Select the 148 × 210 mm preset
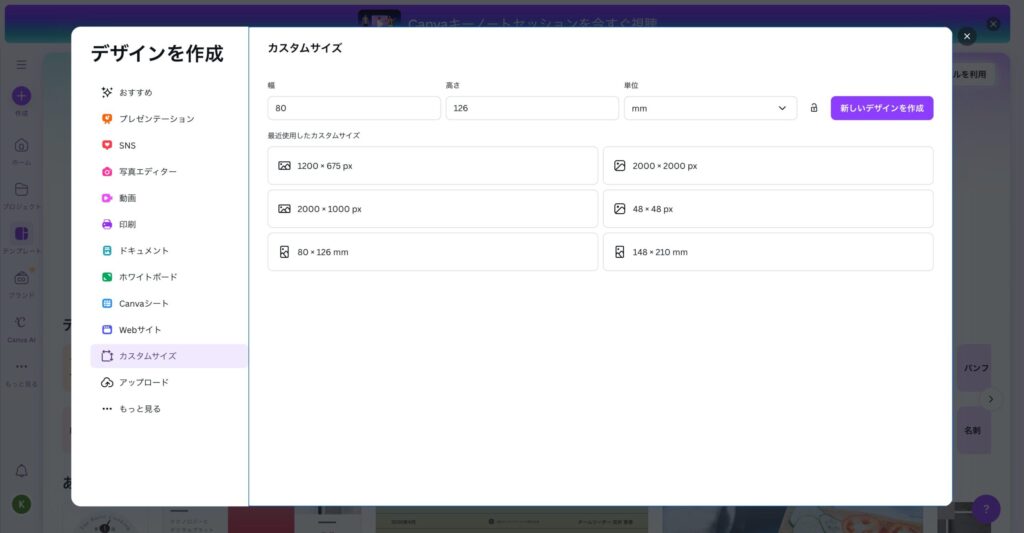This screenshot has width=1024, height=533. pyautogui.click(x=767, y=252)
